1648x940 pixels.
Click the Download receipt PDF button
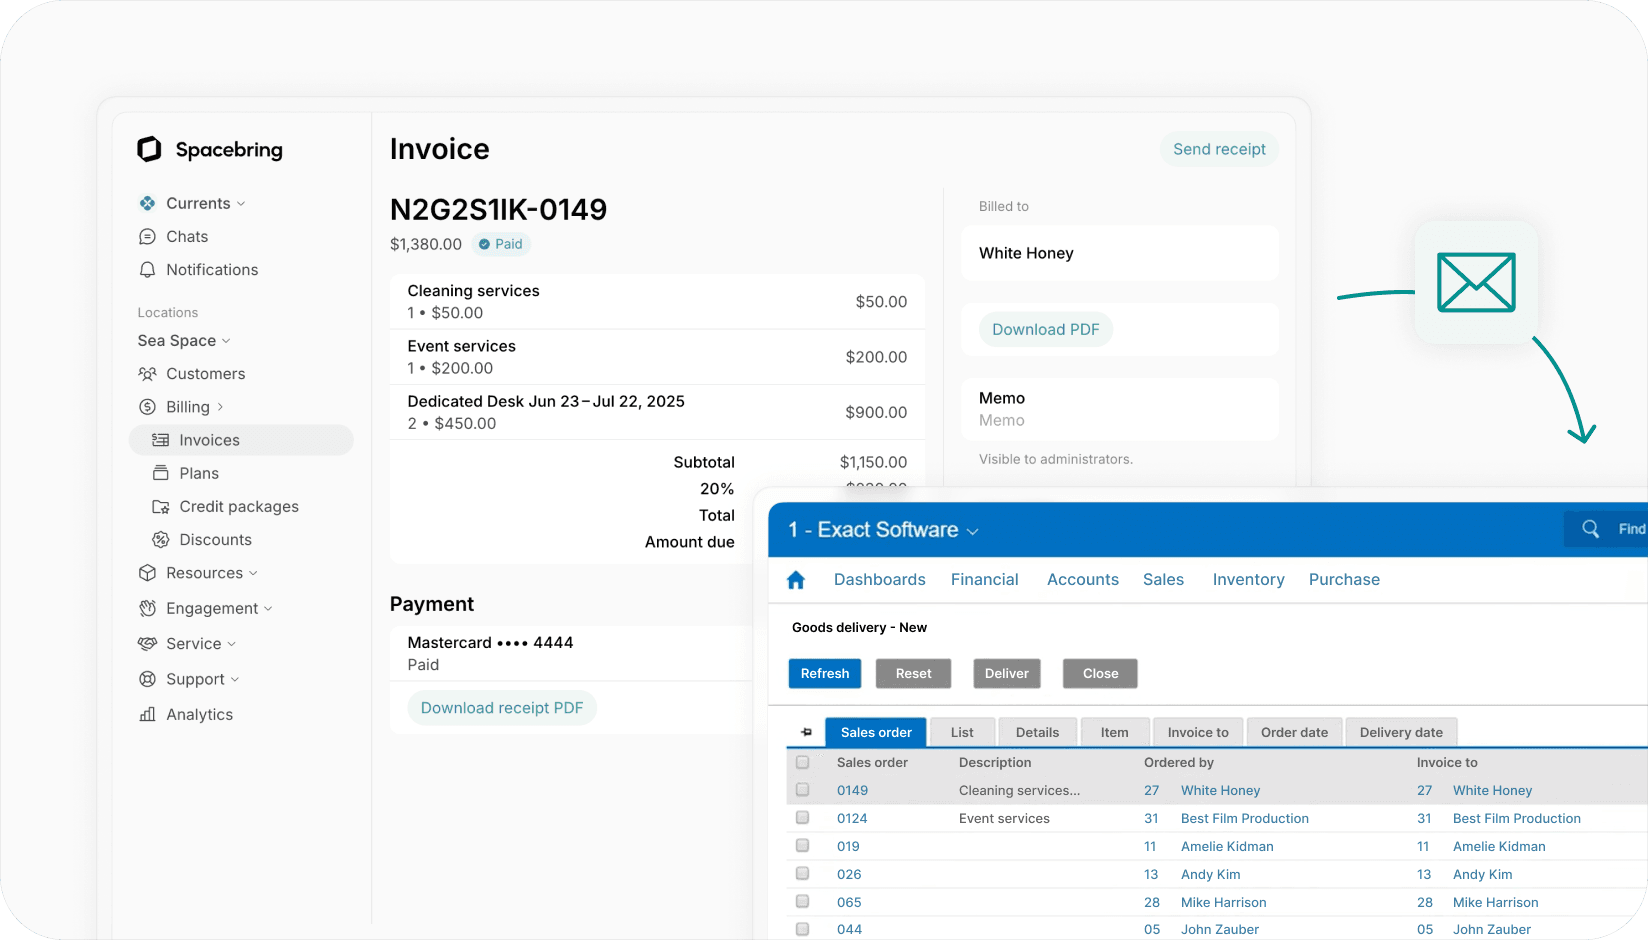[x=501, y=708]
